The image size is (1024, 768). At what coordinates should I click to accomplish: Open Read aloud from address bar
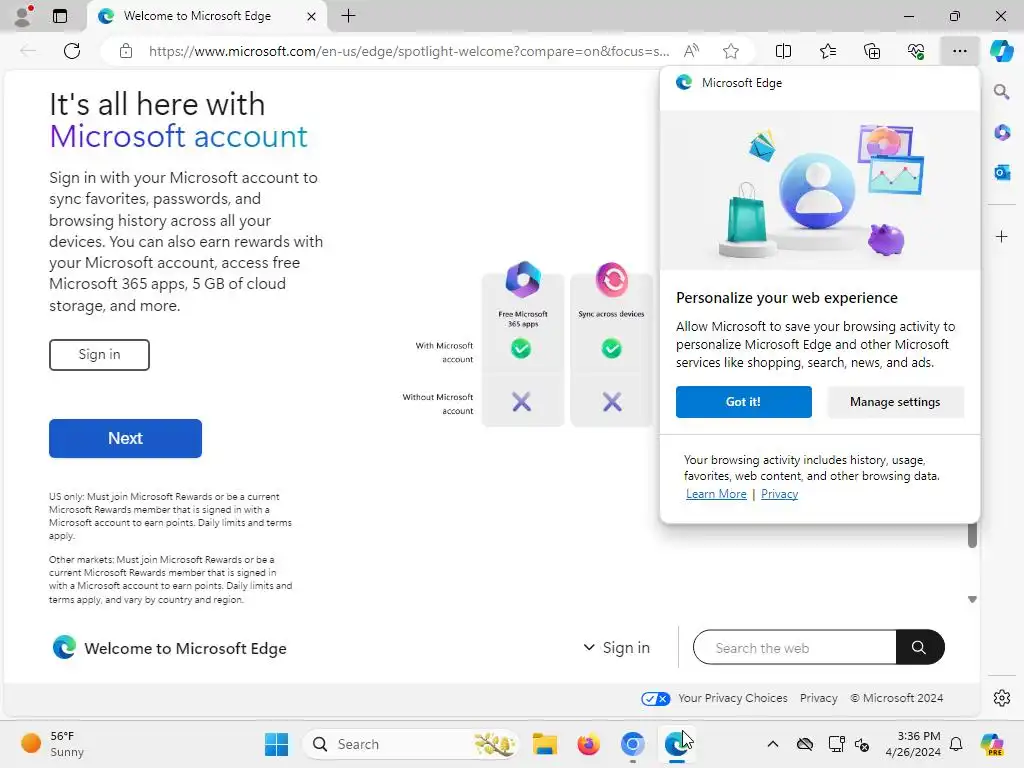(691, 51)
